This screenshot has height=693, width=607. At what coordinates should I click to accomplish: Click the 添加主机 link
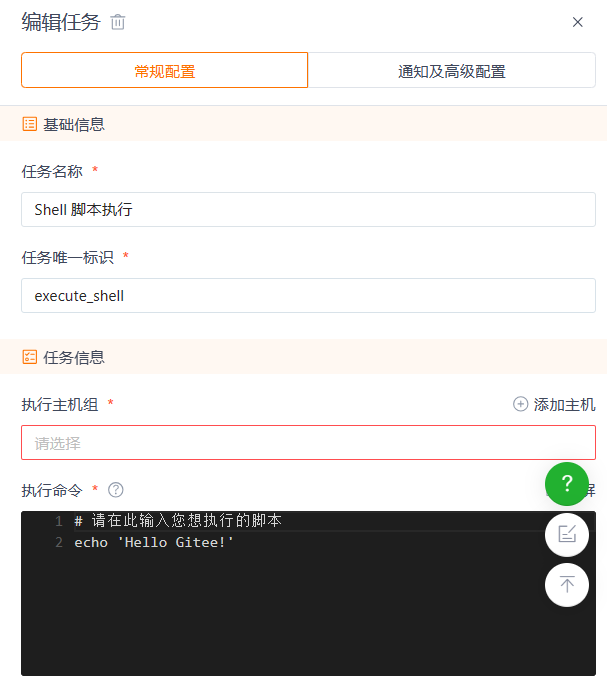(554, 404)
